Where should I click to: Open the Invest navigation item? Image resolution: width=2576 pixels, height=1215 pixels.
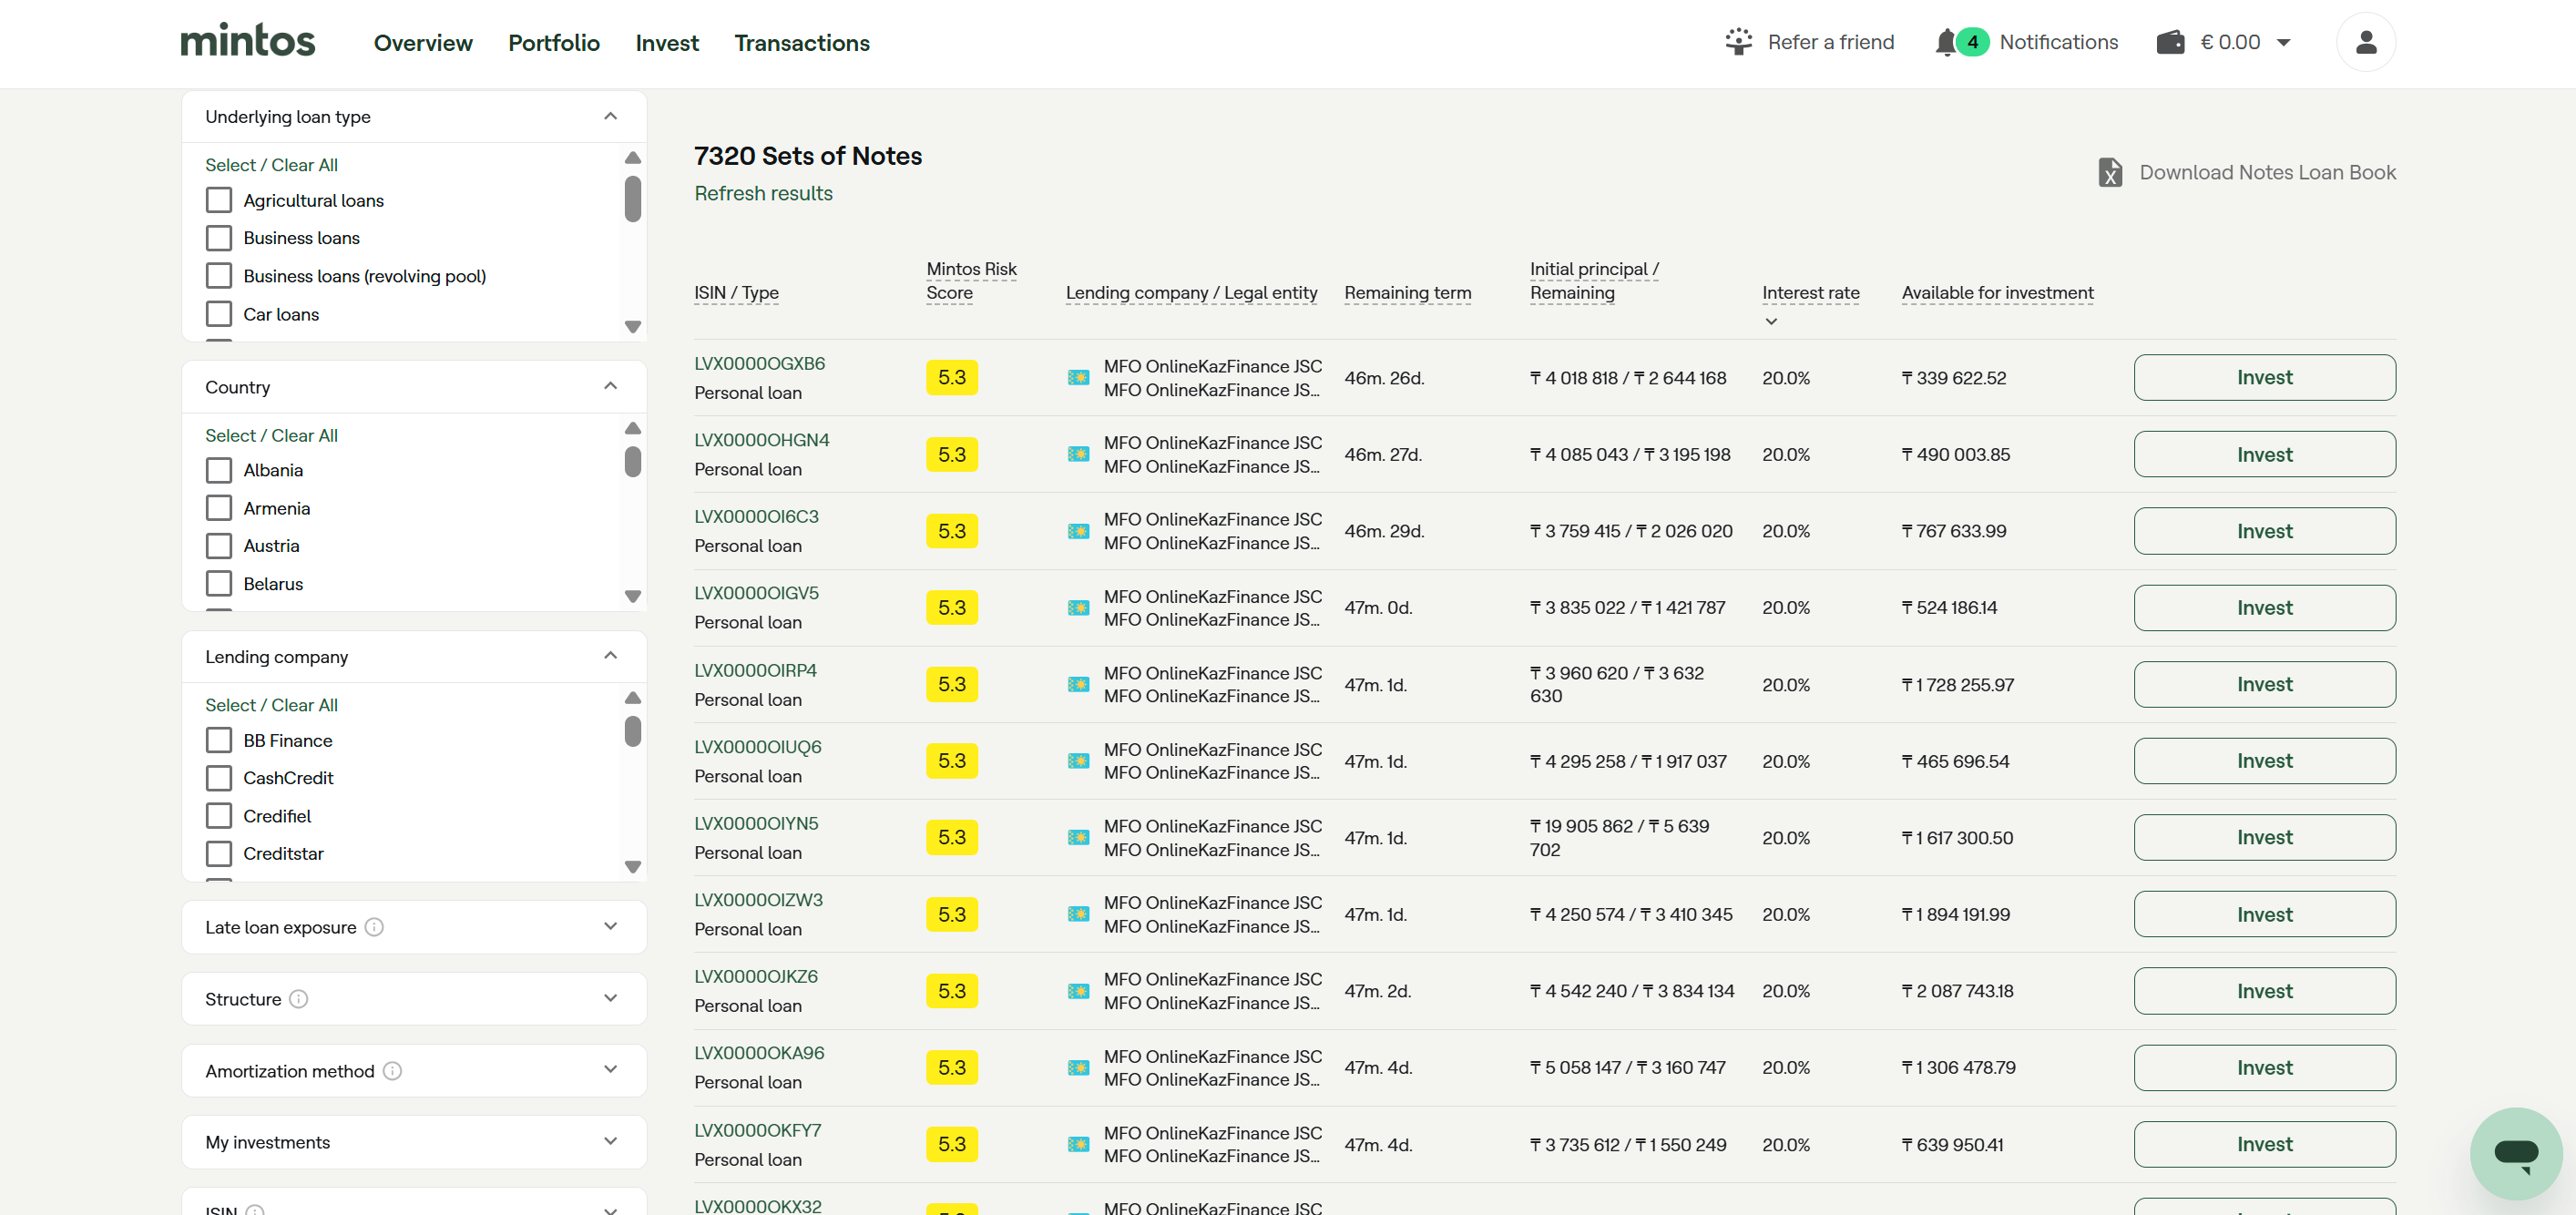click(667, 43)
